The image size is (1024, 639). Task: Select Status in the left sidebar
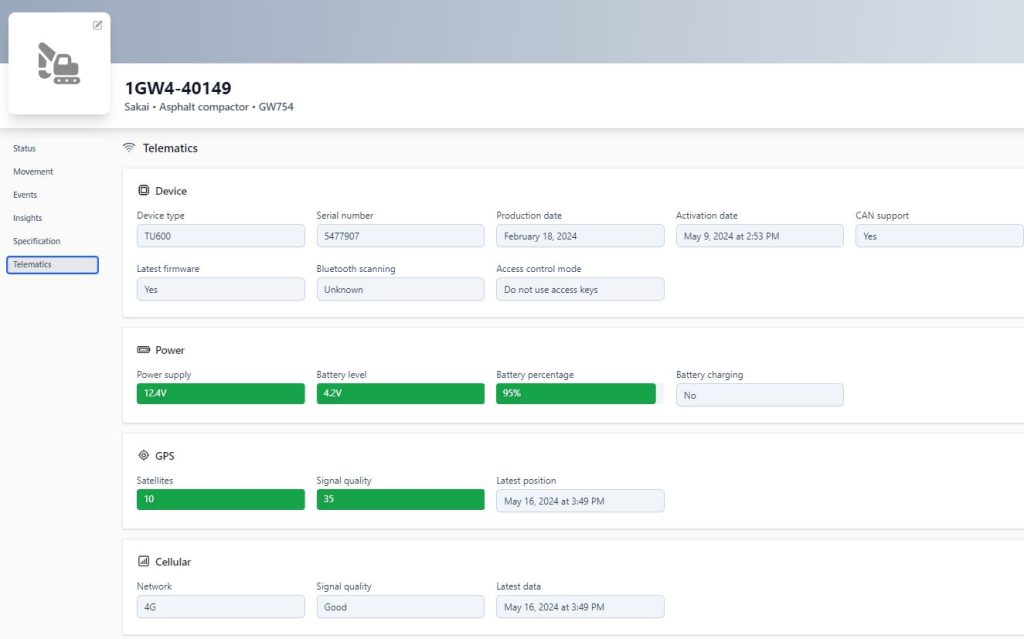pos(24,148)
